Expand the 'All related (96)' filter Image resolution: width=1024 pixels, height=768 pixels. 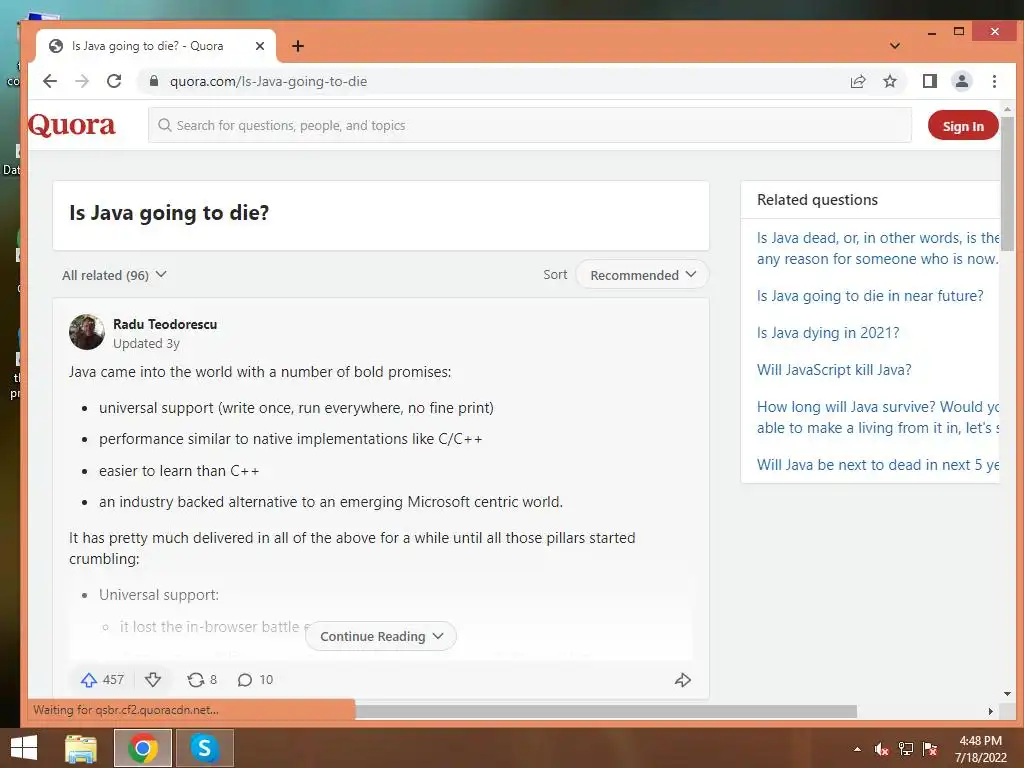(x=114, y=275)
